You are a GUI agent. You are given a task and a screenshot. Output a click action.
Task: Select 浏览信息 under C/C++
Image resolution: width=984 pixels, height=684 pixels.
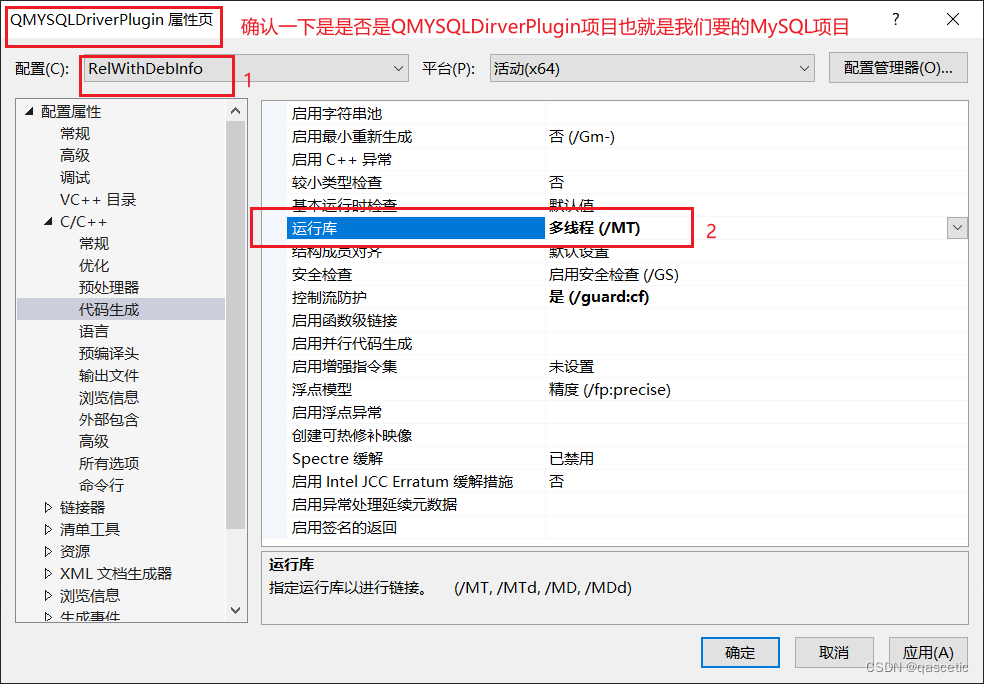click(x=109, y=397)
